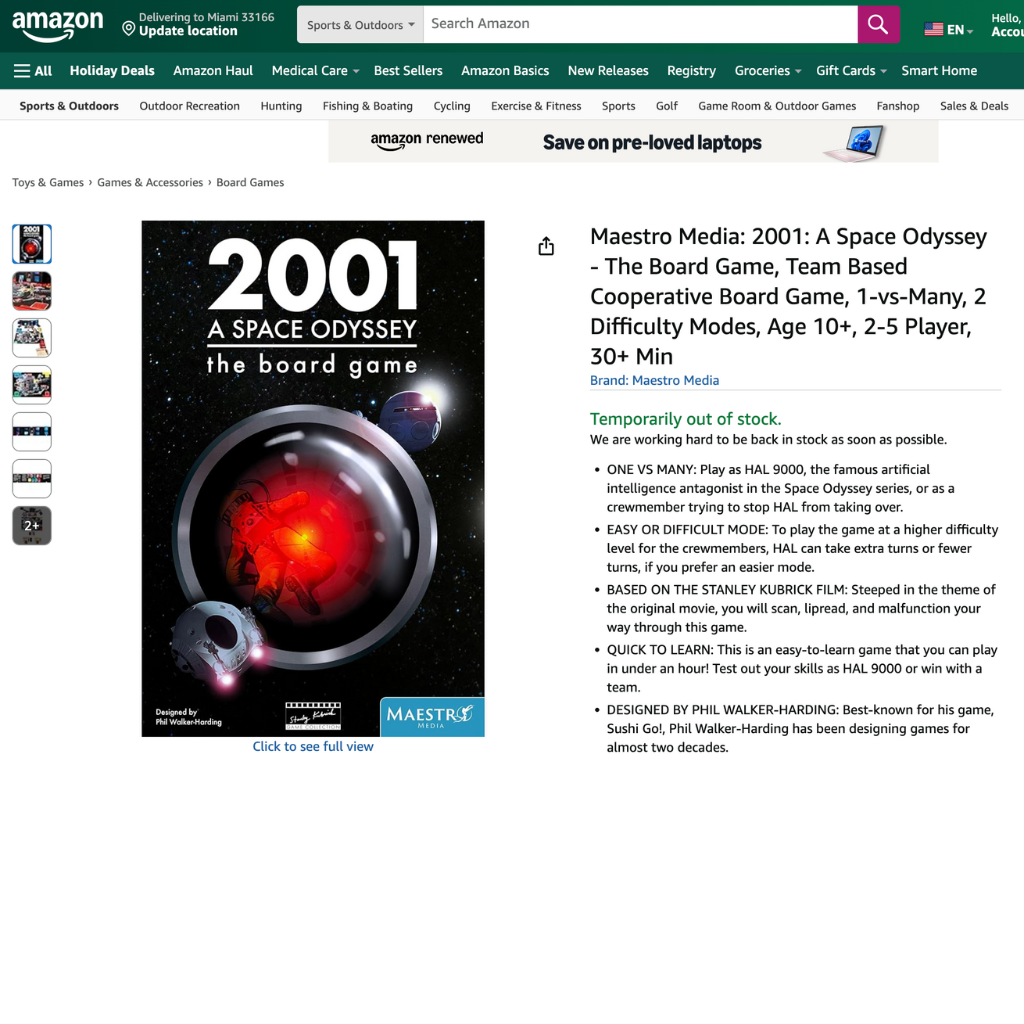Click the magnifying glass search button
The height and width of the screenshot is (1024, 1024).
pos(878,25)
